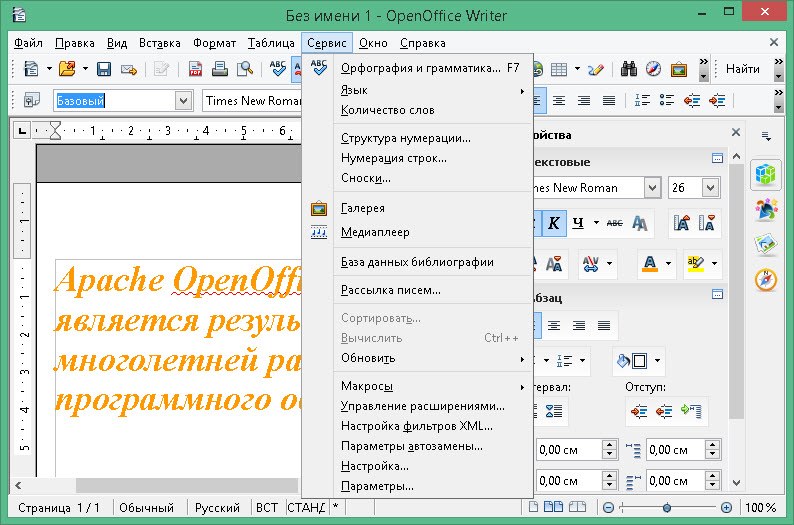Open the underline style dropdown arrow in the sidebar
The image size is (794, 525).
[596, 223]
